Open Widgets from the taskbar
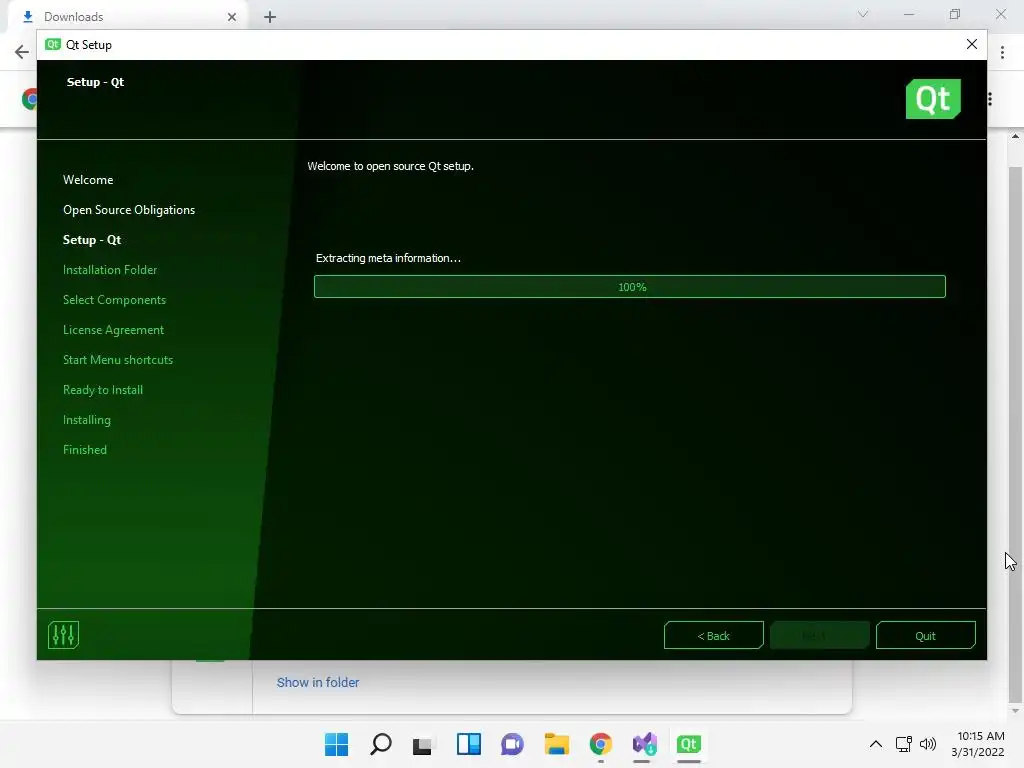The image size is (1024, 768). (468, 744)
